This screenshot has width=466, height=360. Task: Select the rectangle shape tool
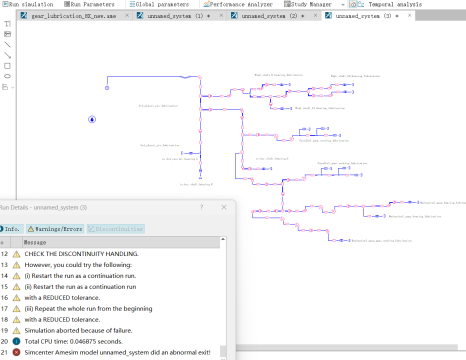coord(7,66)
